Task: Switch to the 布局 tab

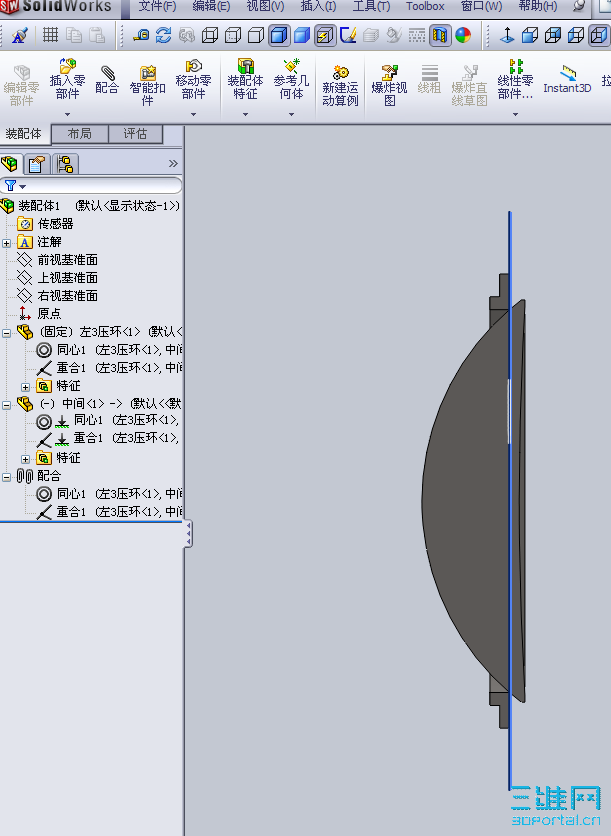Action: [80, 134]
